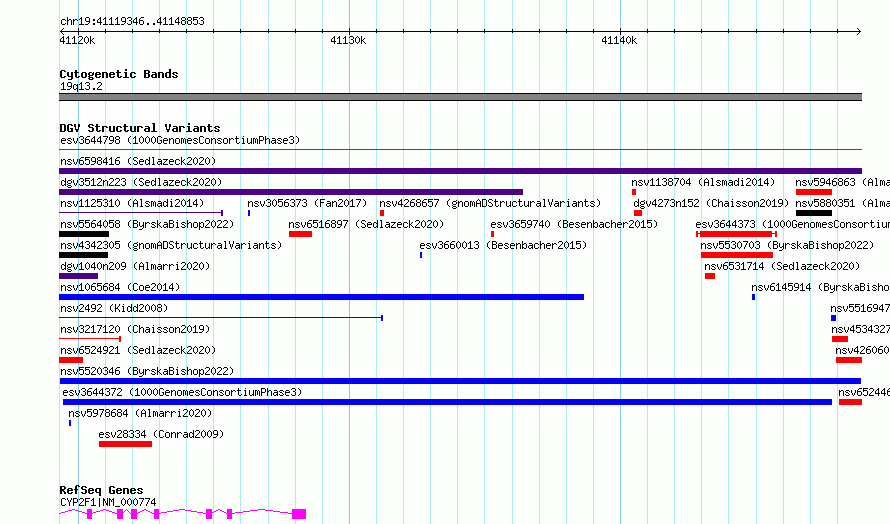Open variant esv3644798 (1000GenomesConsortiumPhase3) label
Image resolution: width=890 pixels, height=524 pixels.
(180, 140)
